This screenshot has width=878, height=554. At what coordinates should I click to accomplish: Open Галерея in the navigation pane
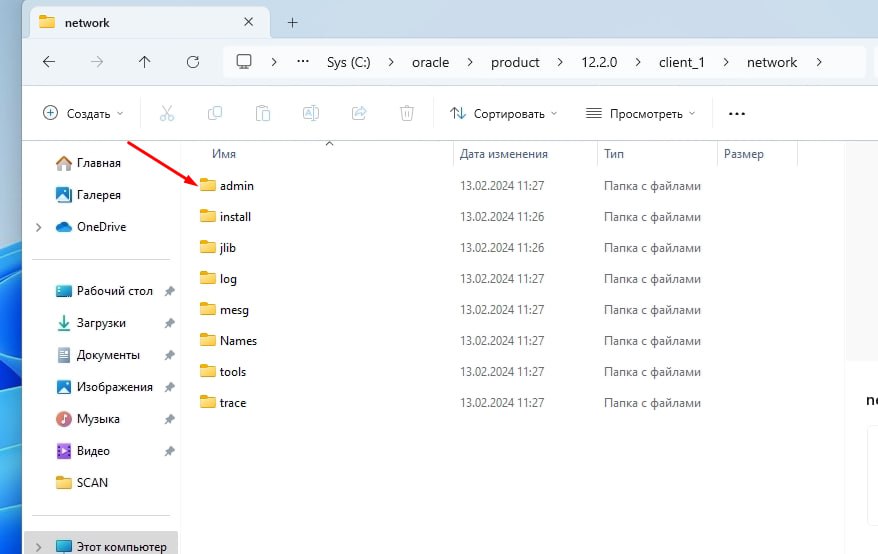88,195
